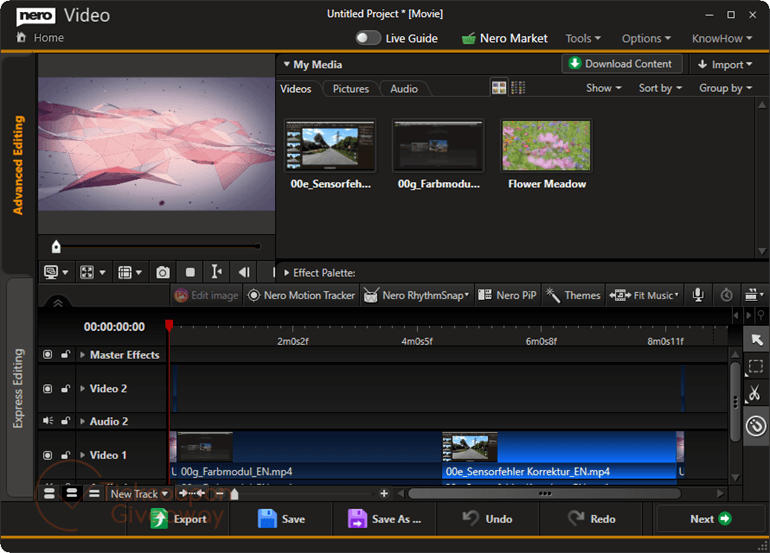Toggle the Live Guide switch

coord(368,38)
